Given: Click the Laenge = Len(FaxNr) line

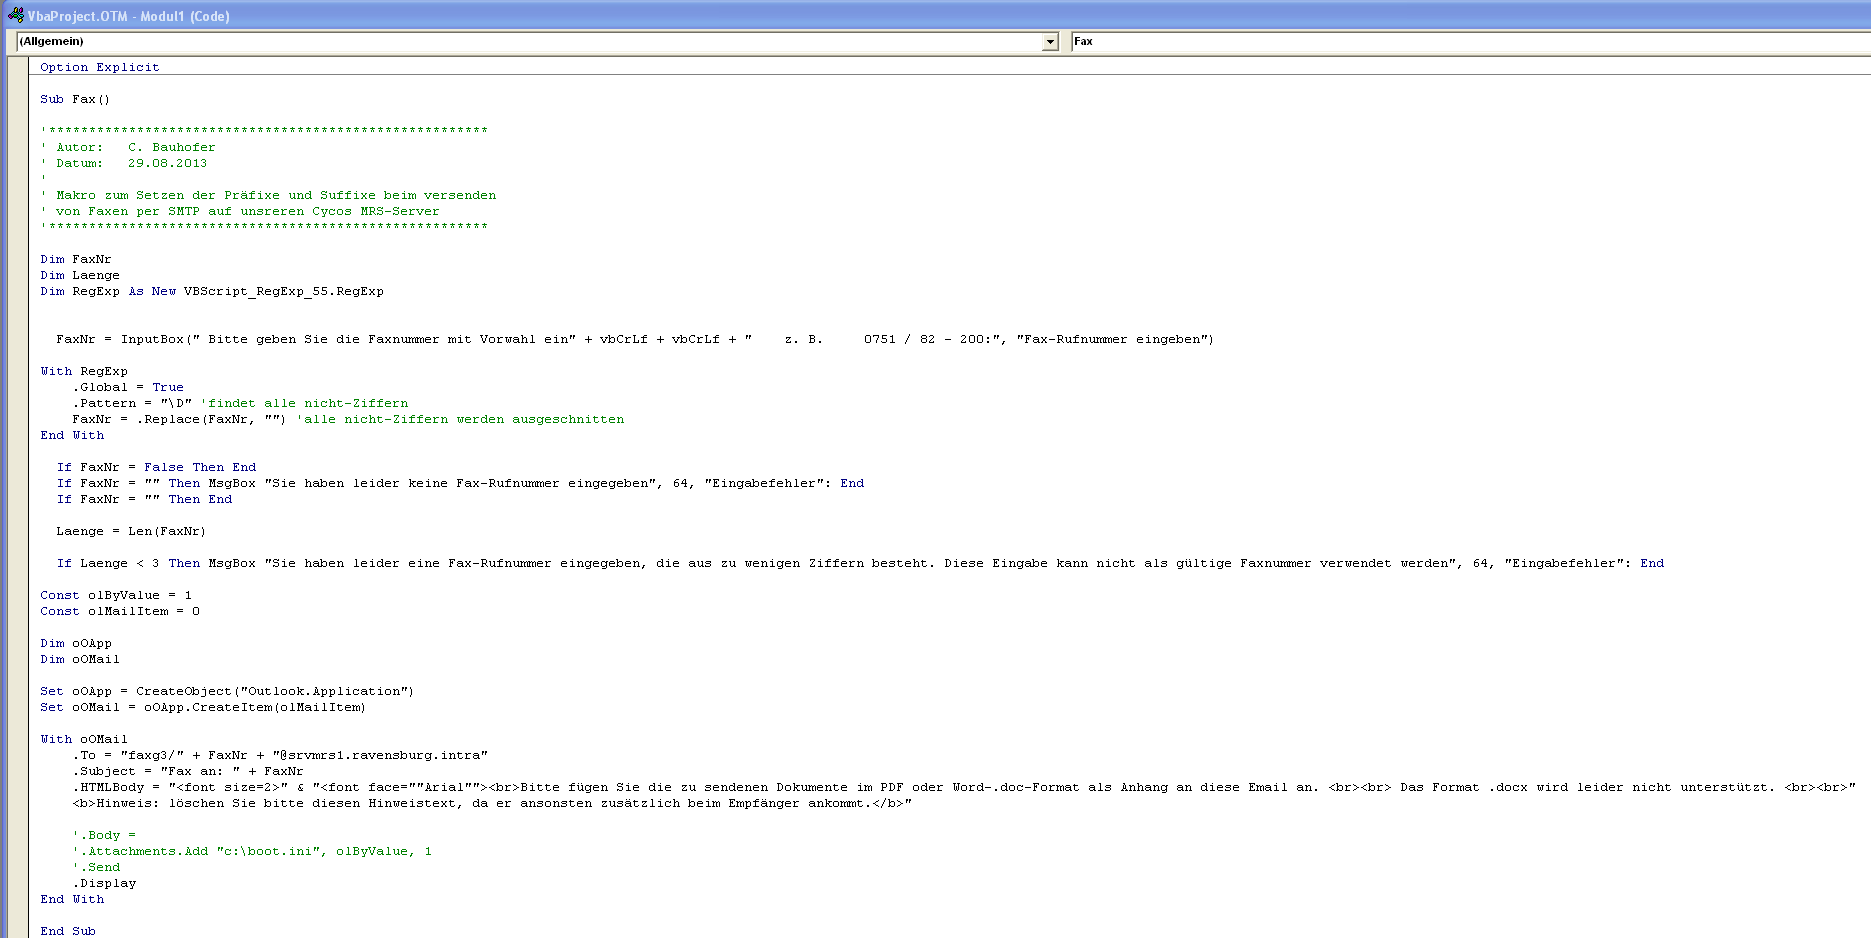Looking at the screenshot, I should click(x=131, y=532).
